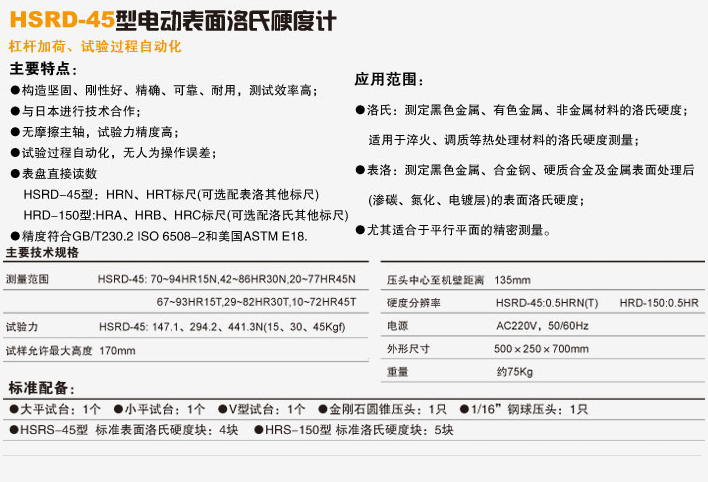The width and height of the screenshot is (708, 482).
Task: Click the bullet before 与日本进行技术合作
Action: (16, 112)
